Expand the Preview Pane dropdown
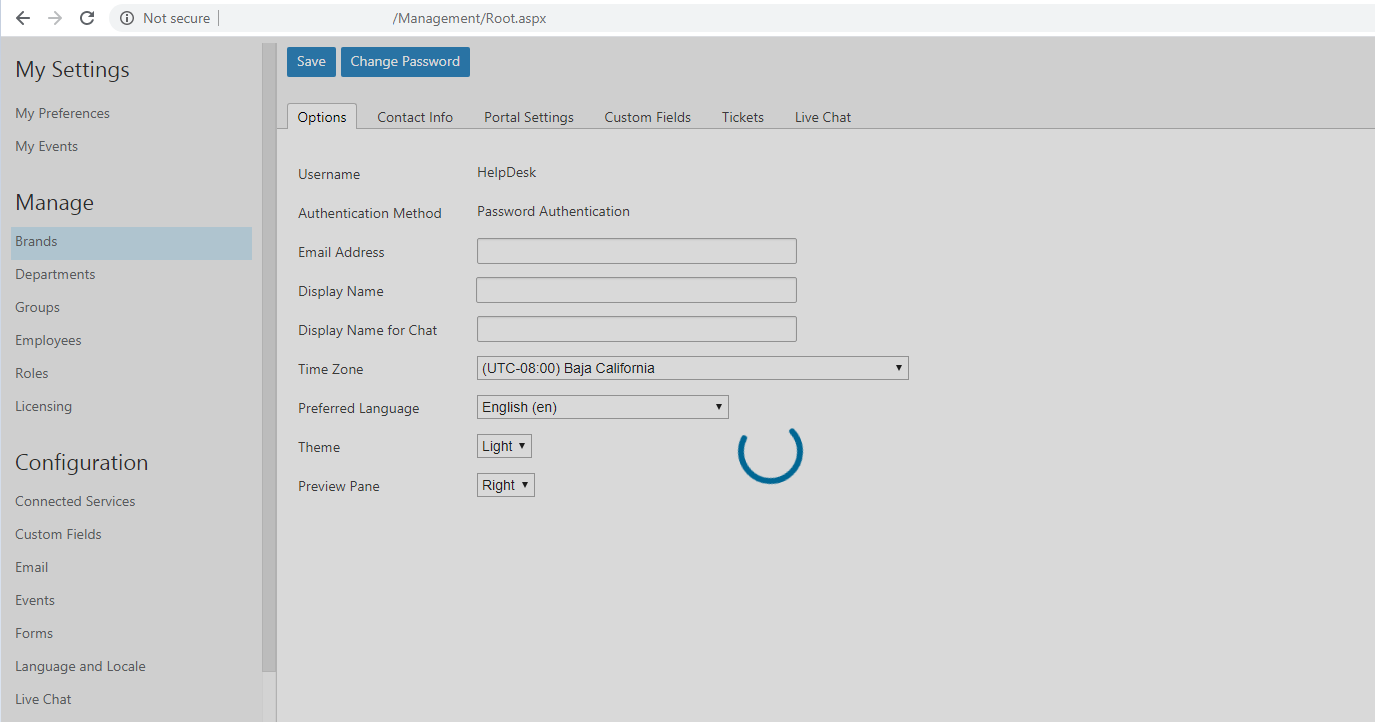This screenshot has height=722, width=1375. 505,485
